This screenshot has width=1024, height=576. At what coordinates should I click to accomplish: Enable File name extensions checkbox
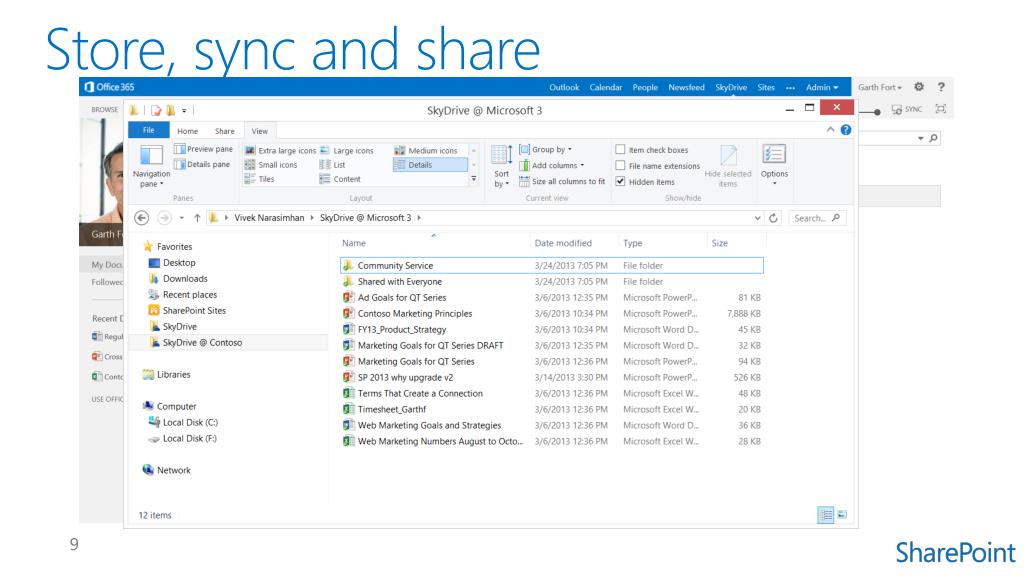coord(620,166)
